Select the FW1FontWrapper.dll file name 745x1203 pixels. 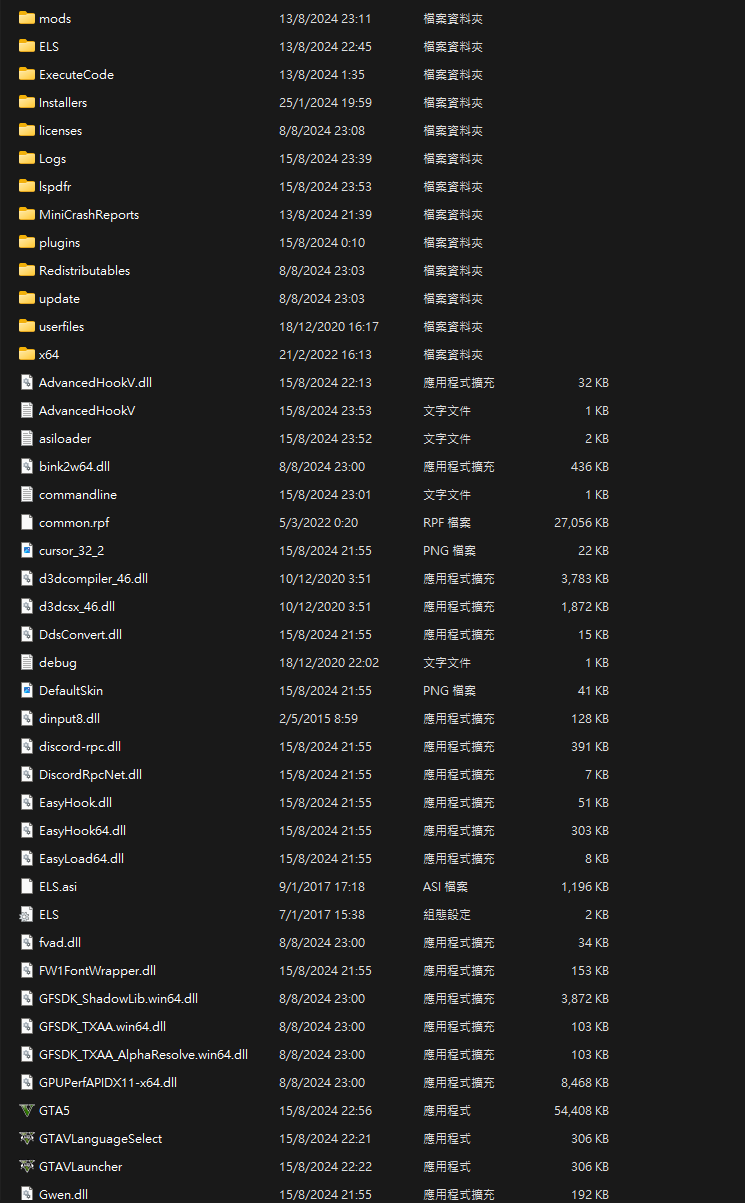click(97, 970)
